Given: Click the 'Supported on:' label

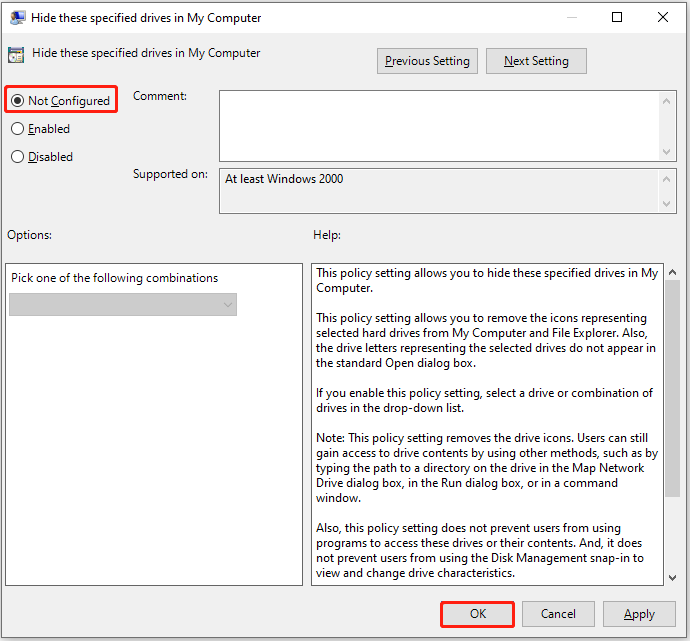Looking at the screenshot, I should pos(170,174).
